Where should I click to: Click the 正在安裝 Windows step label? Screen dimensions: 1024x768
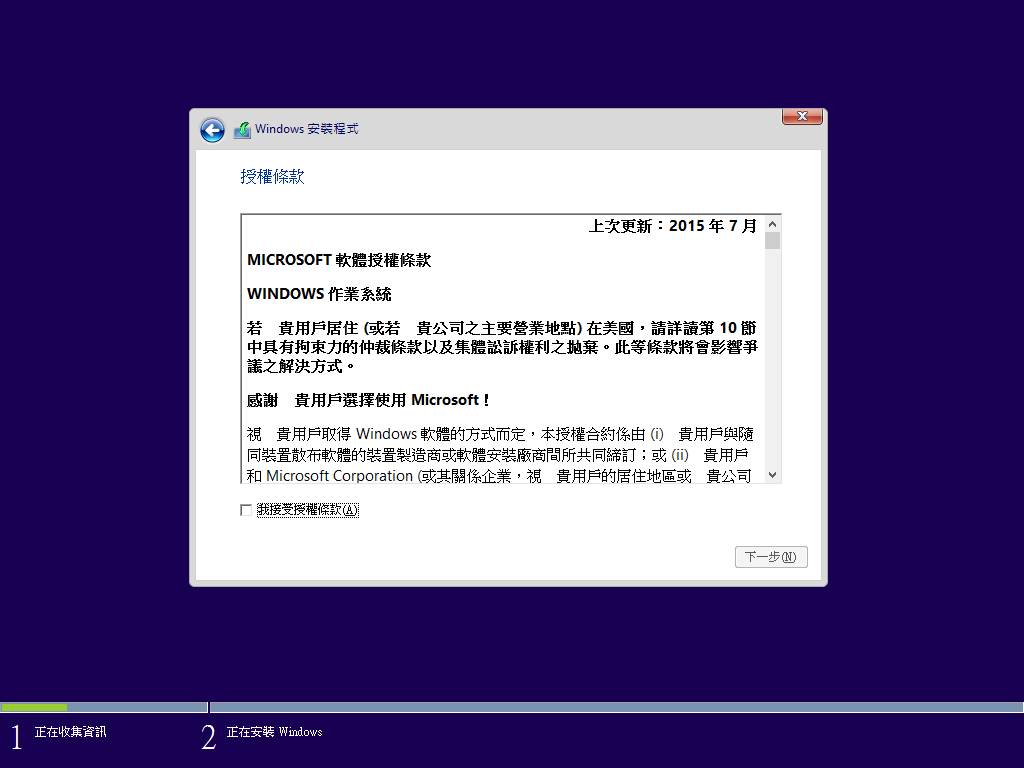tap(274, 732)
